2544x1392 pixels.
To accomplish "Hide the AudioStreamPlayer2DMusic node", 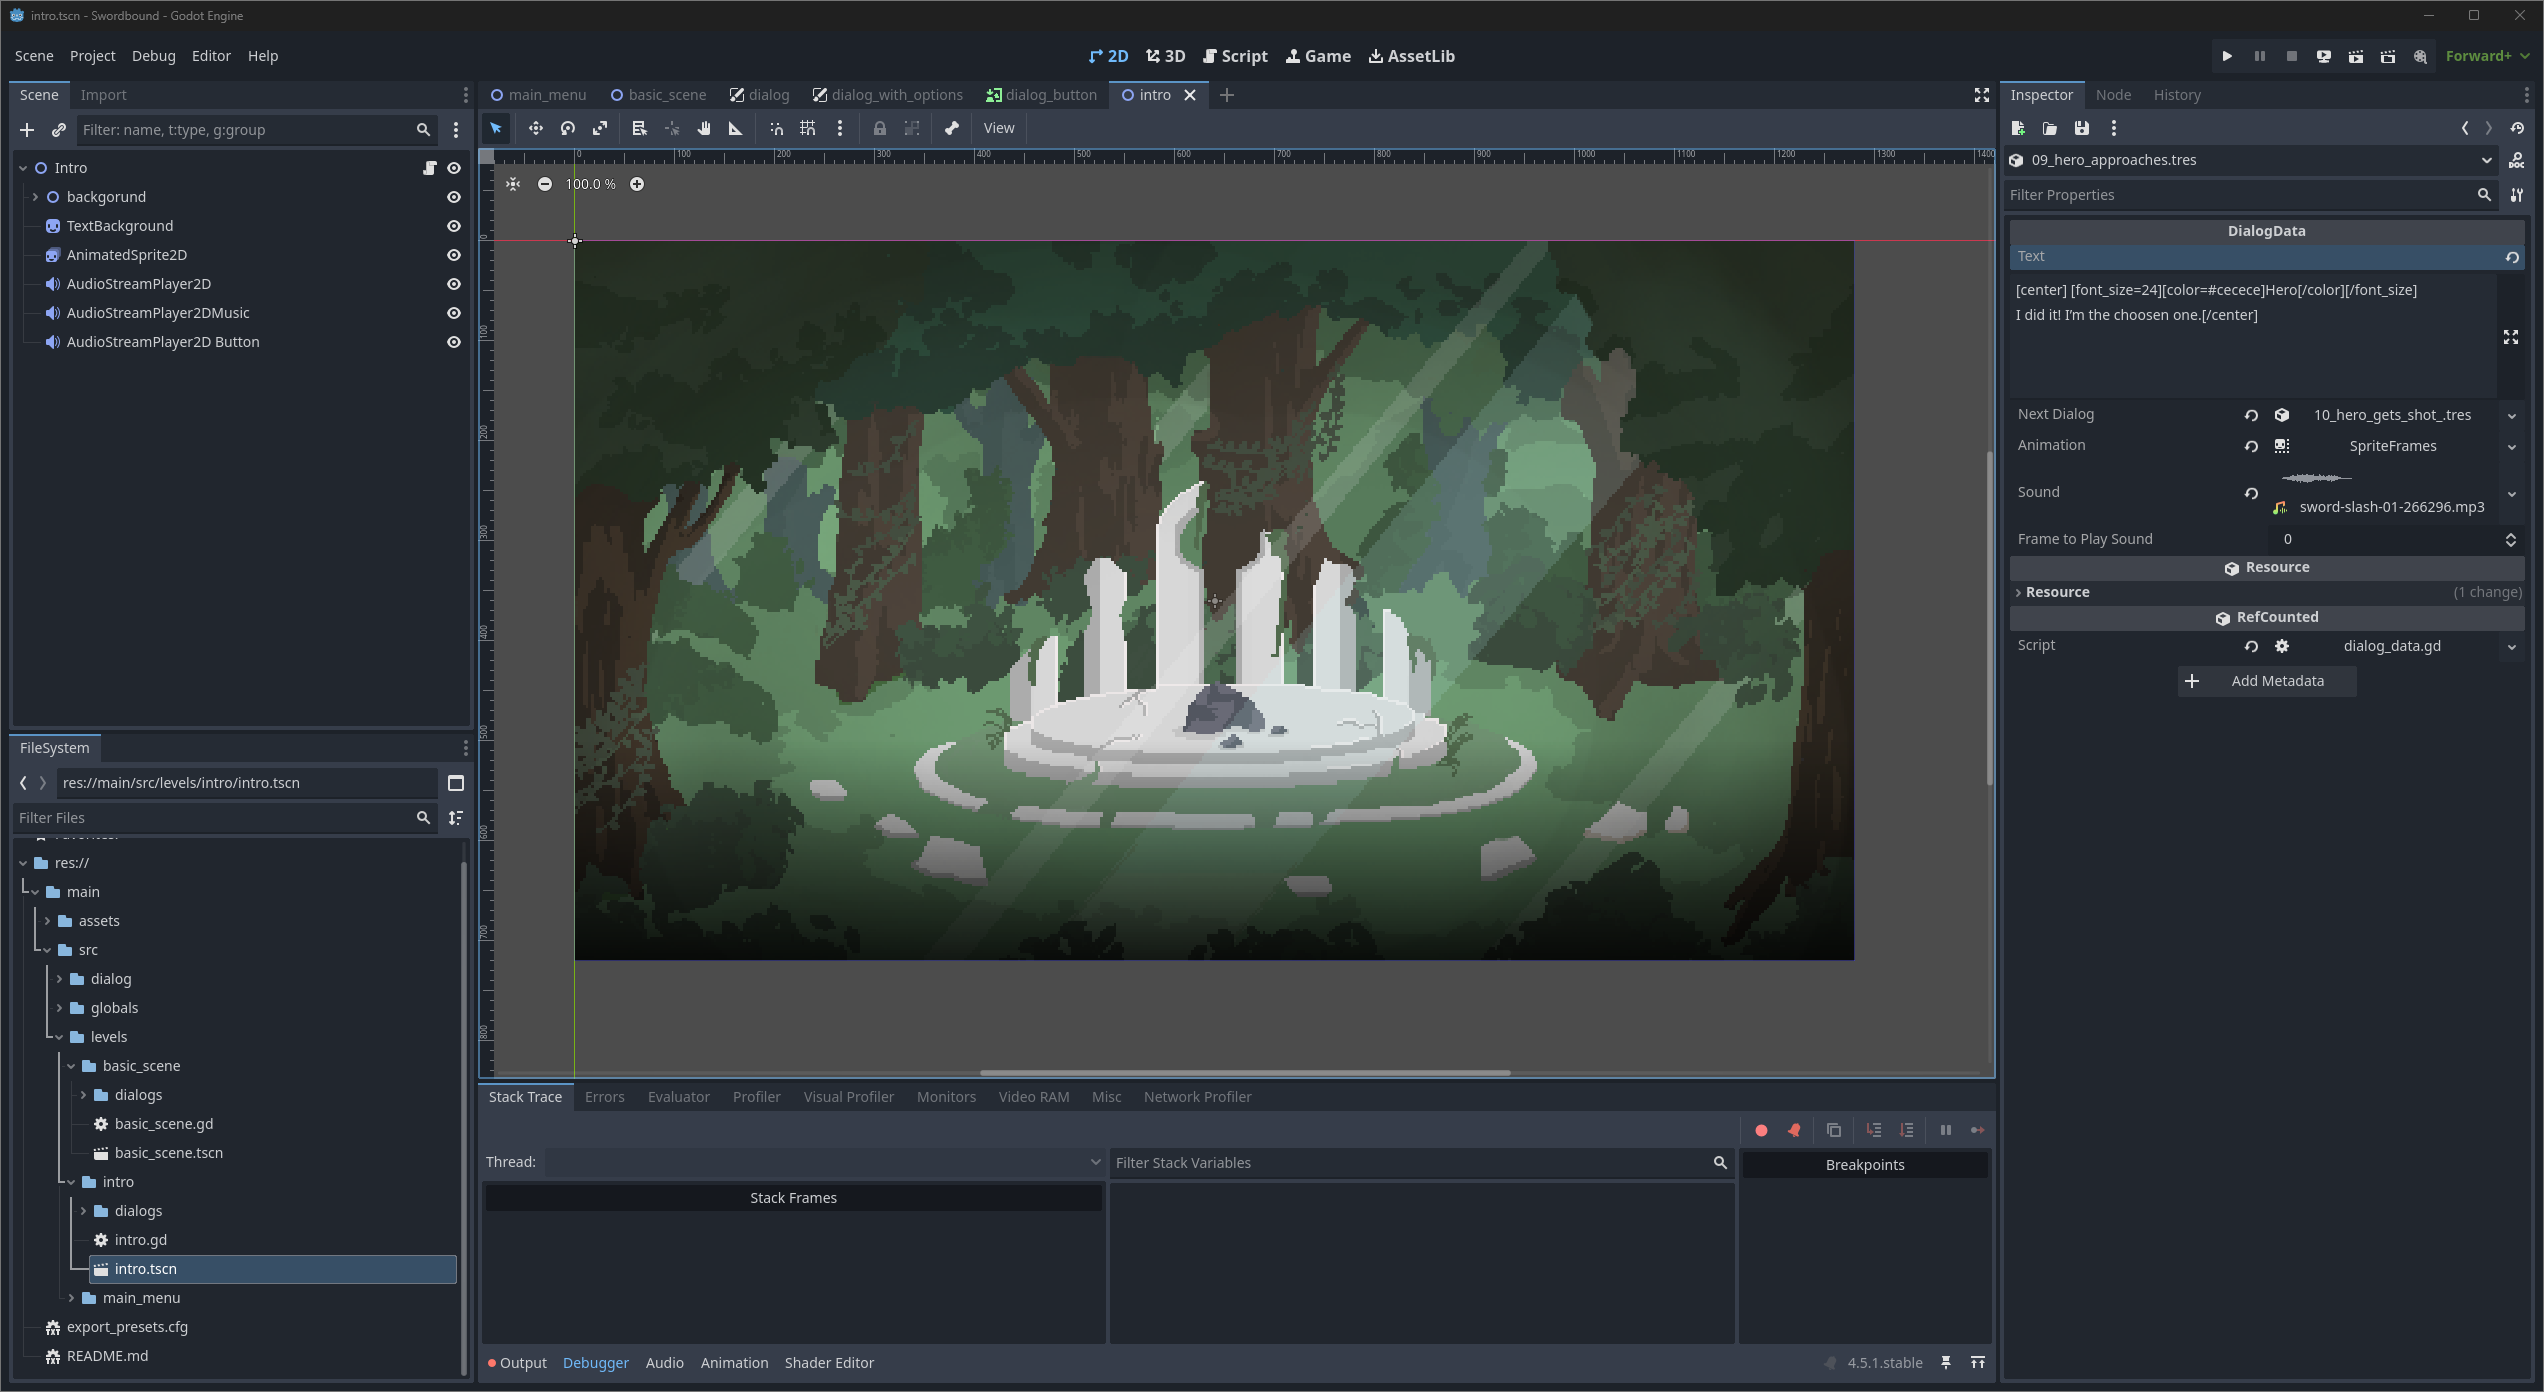I will 453,313.
